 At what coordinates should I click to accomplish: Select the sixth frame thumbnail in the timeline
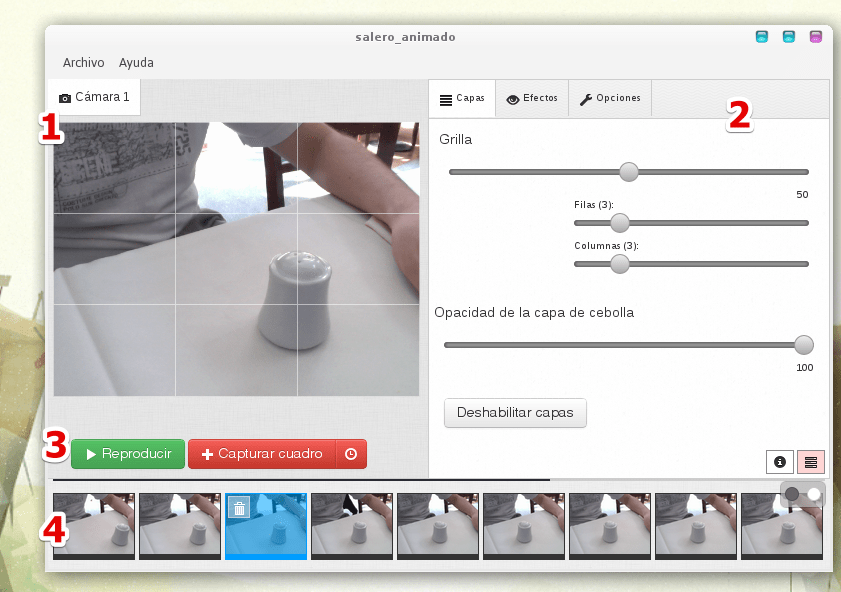pyautogui.click(x=524, y=526)
